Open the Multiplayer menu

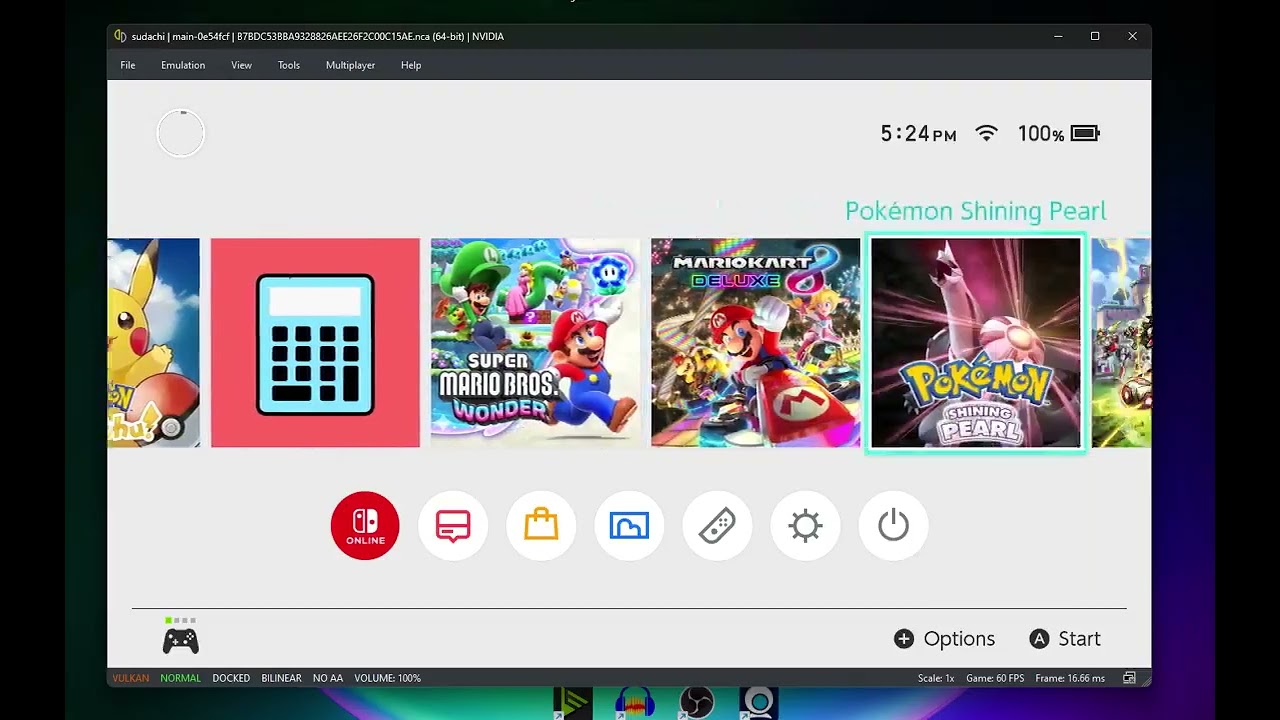coord(350,65)
